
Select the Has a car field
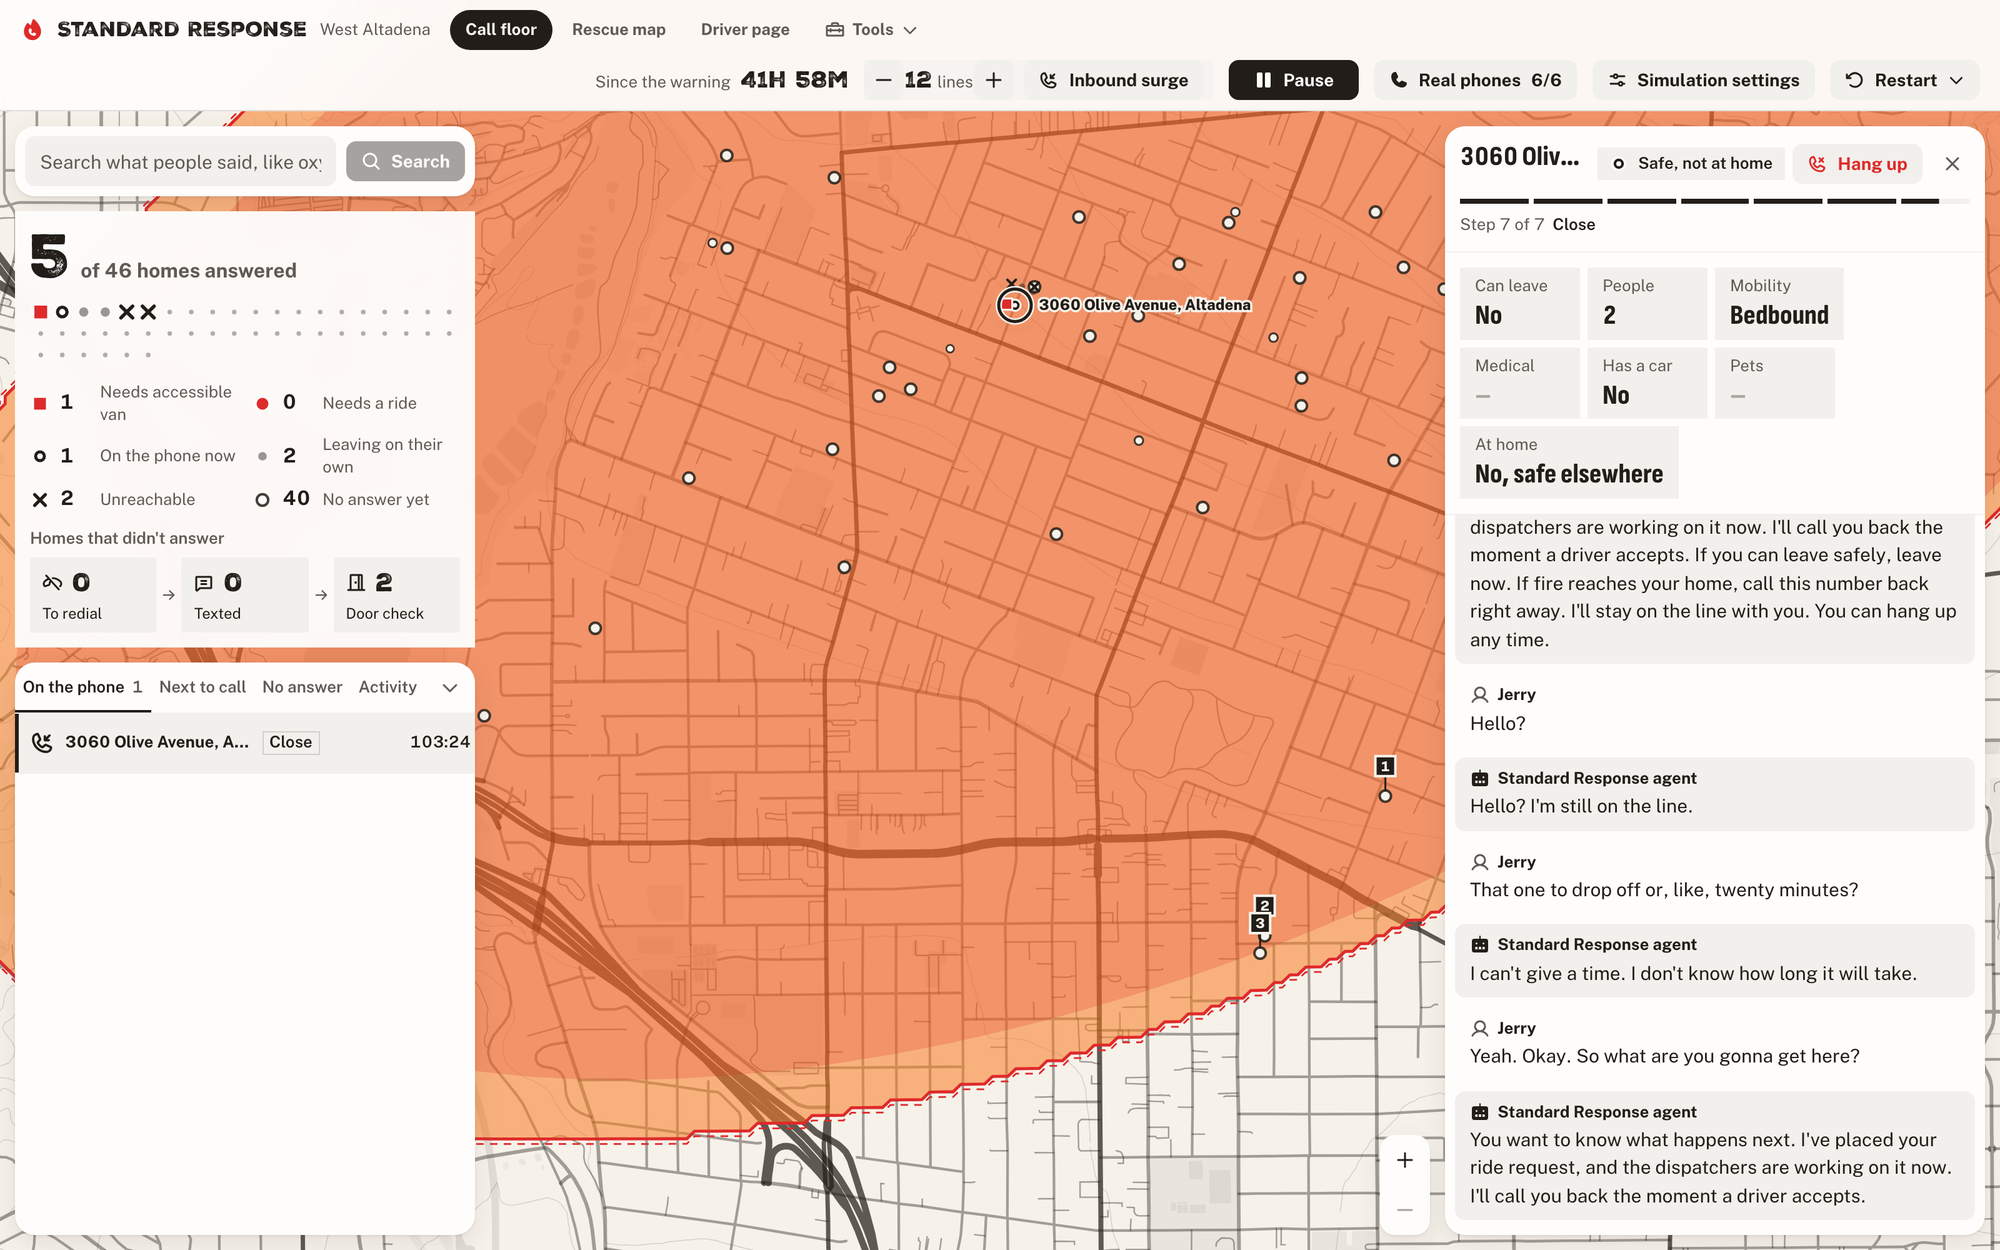(x=1647, y=383)
